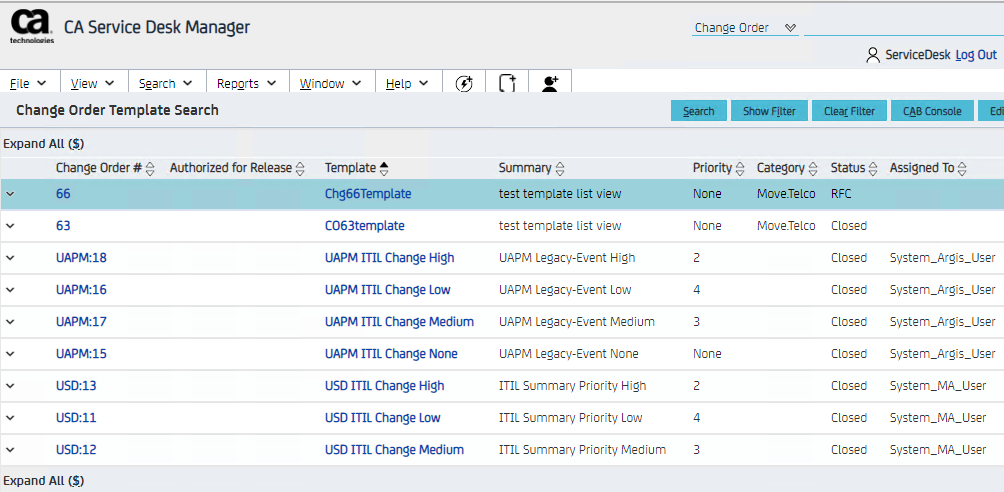The height and width of the screenshot is (492, 1004).
Task: Open change order UAPM:15
Action: (81, 354)
